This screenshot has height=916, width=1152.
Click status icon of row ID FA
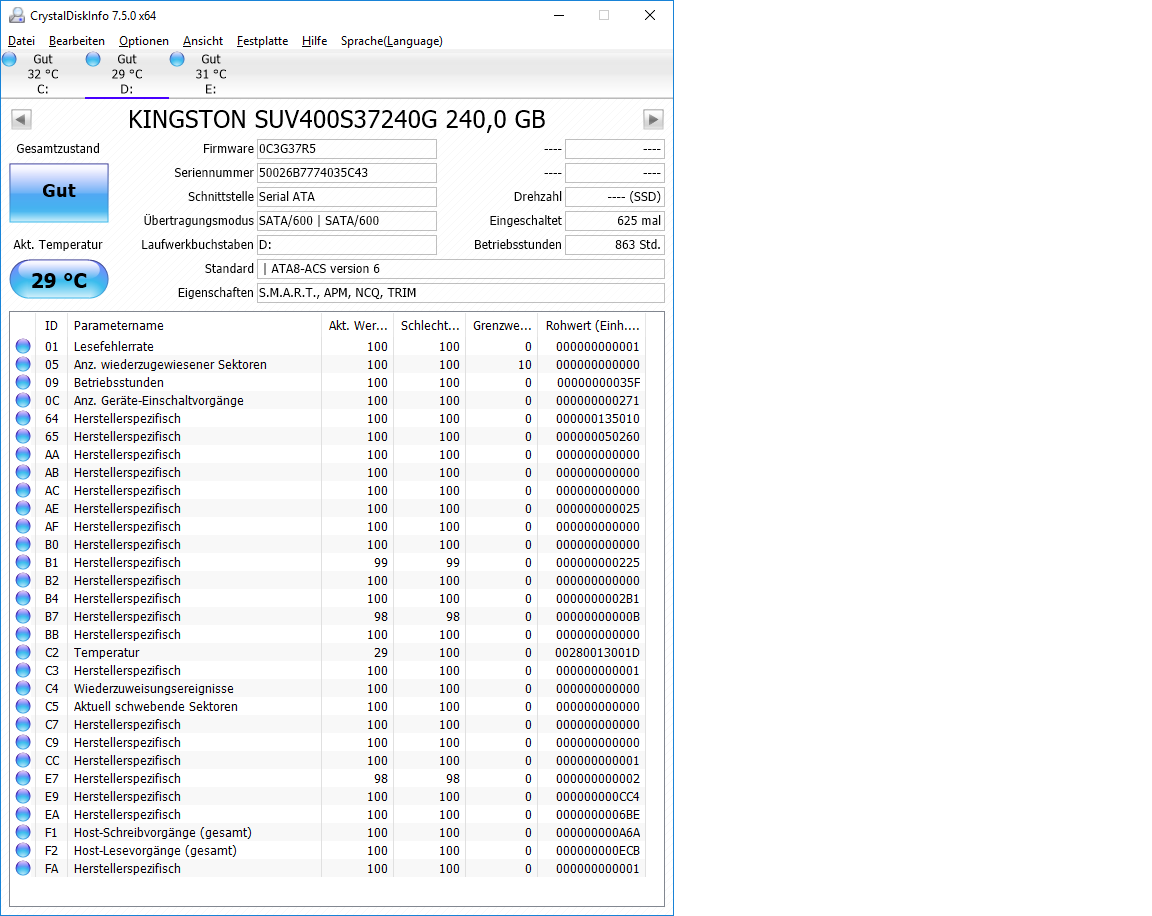tap(24, 868)
